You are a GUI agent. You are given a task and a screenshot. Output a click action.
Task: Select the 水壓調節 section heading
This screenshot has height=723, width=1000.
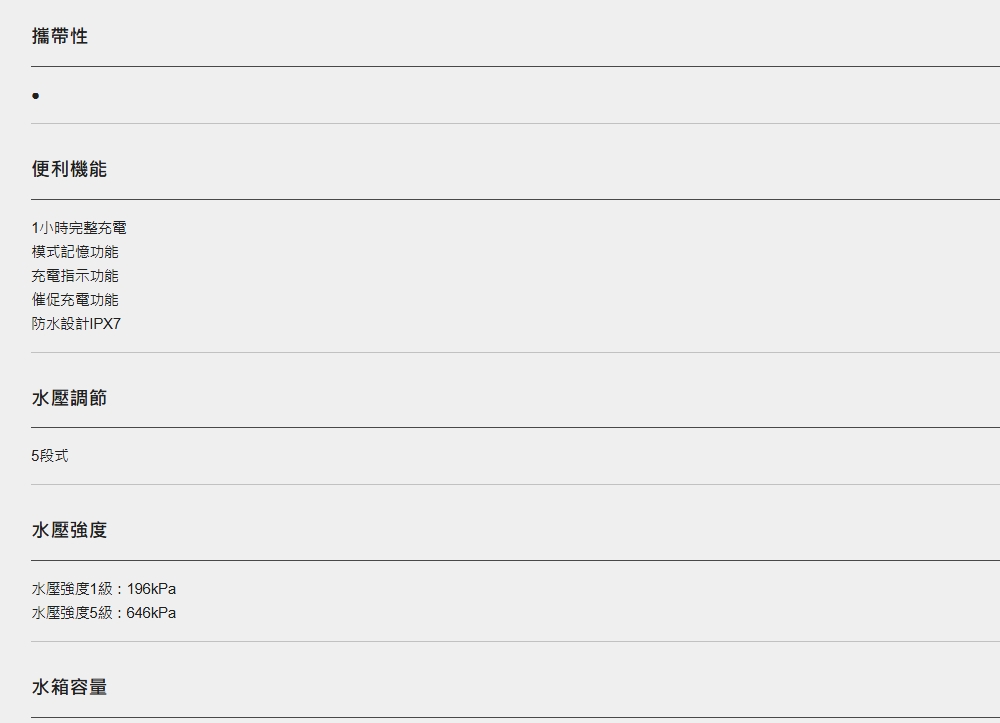pyautogui.click(x=70, y=398)
